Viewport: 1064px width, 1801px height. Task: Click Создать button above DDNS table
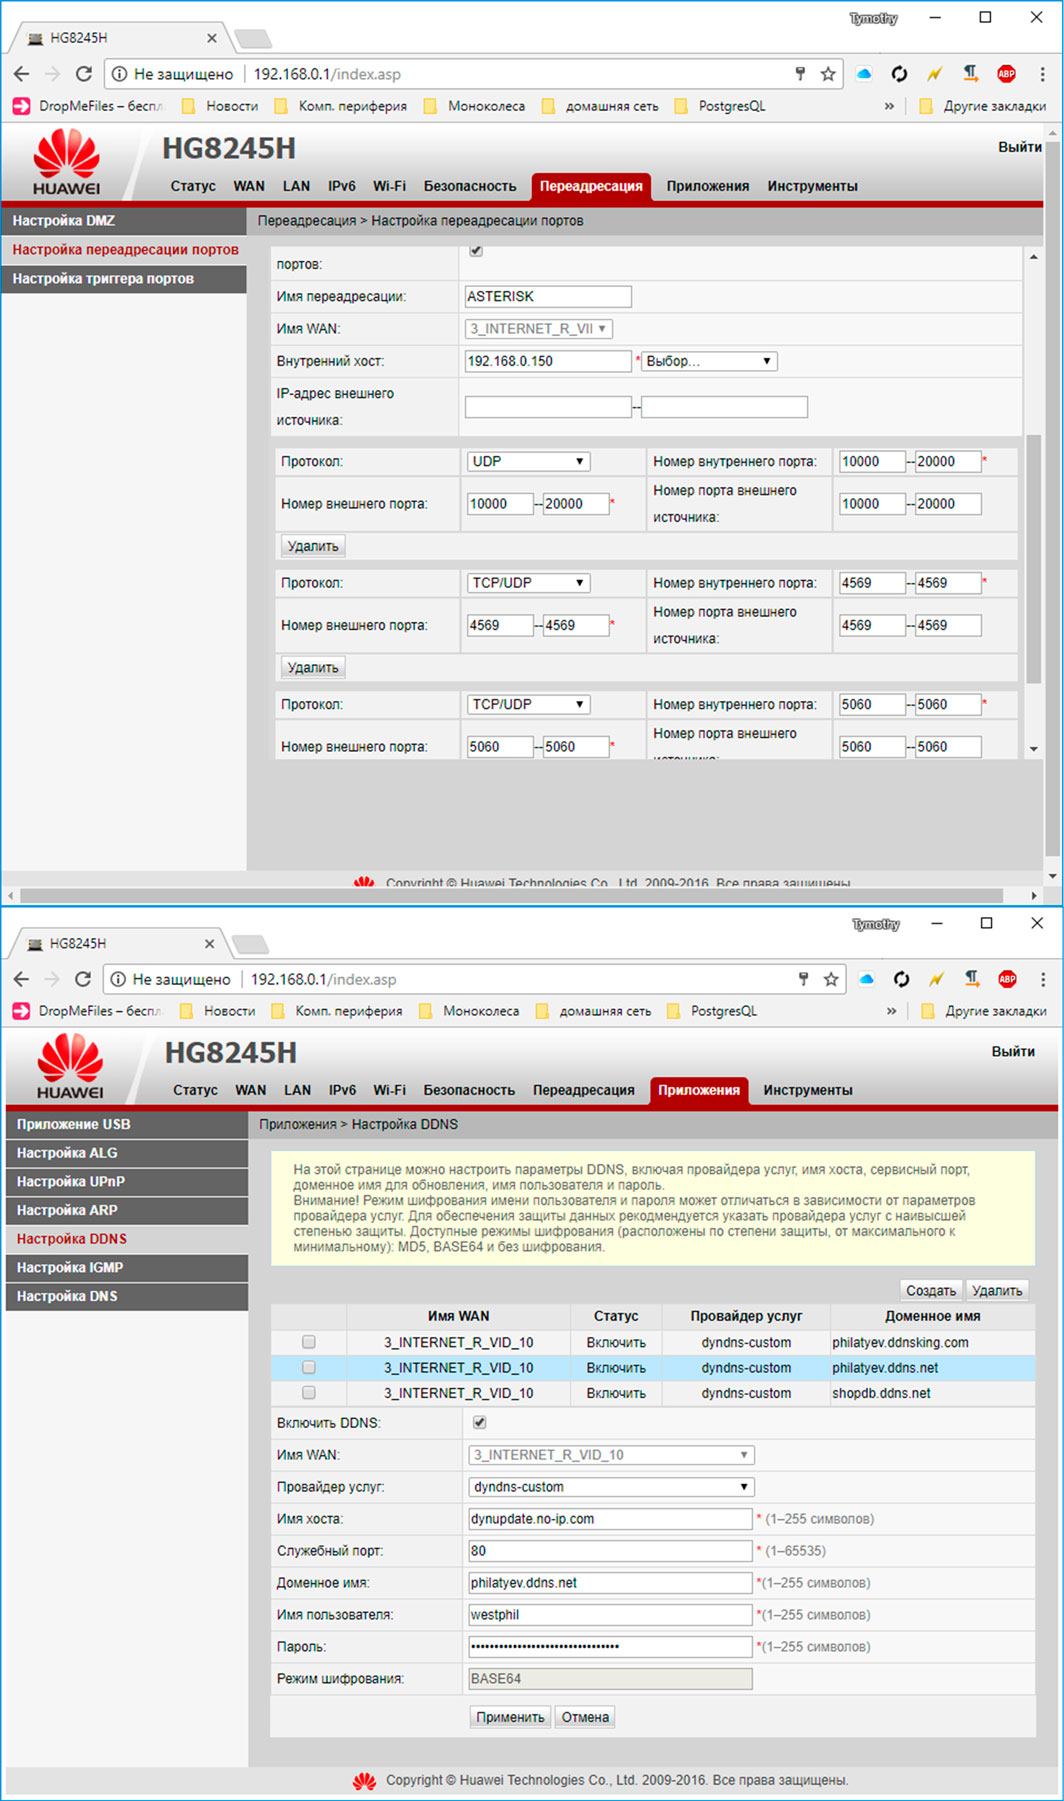pos(930,1290)
